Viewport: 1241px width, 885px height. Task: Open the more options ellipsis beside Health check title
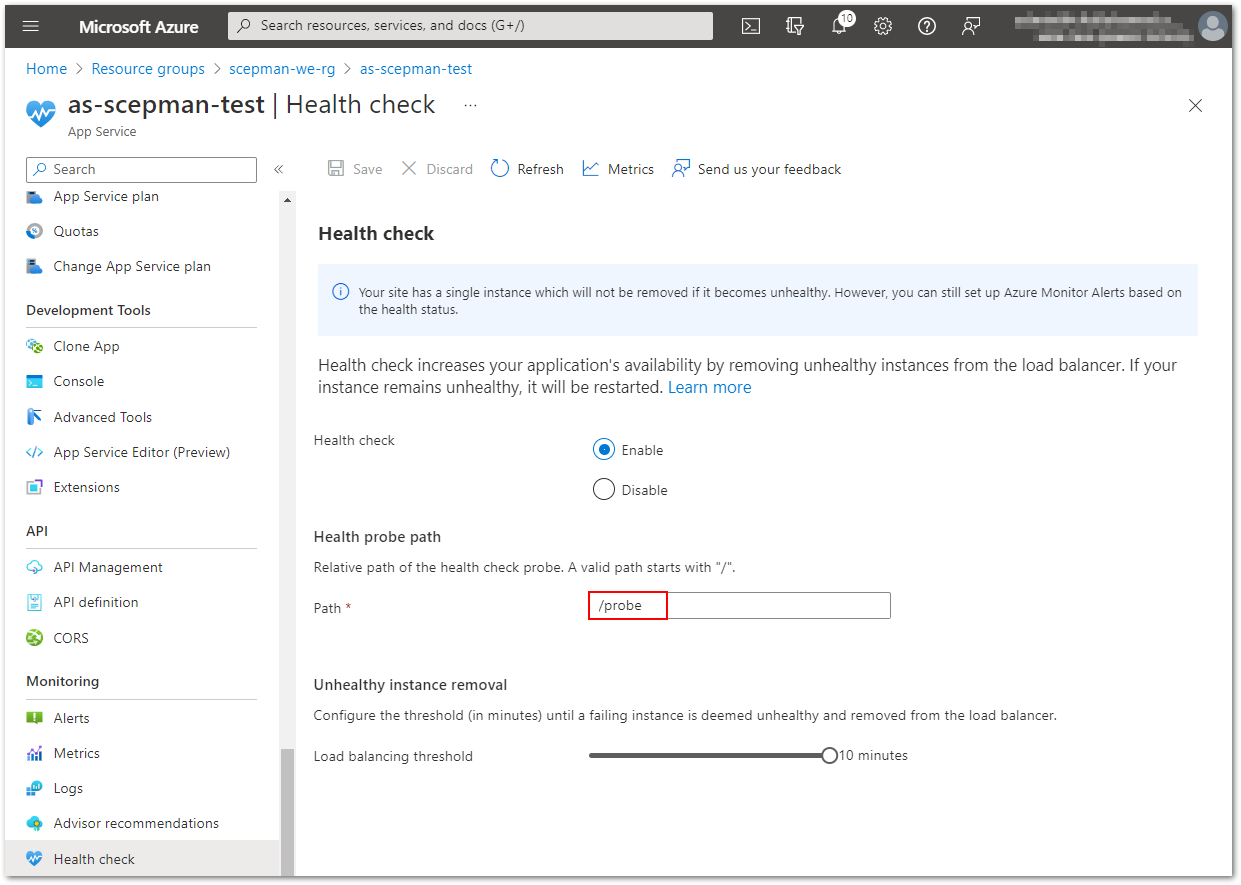coord(471,105)
